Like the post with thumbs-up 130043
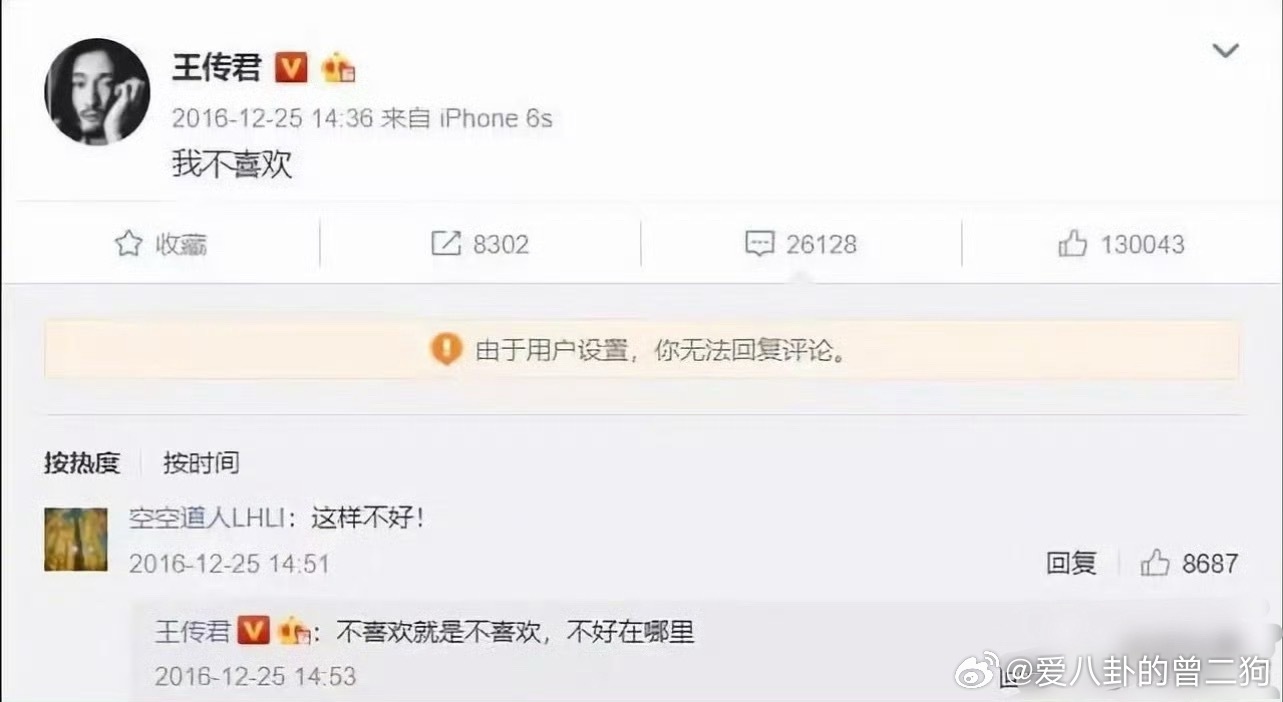 [x=1072, y=244]
